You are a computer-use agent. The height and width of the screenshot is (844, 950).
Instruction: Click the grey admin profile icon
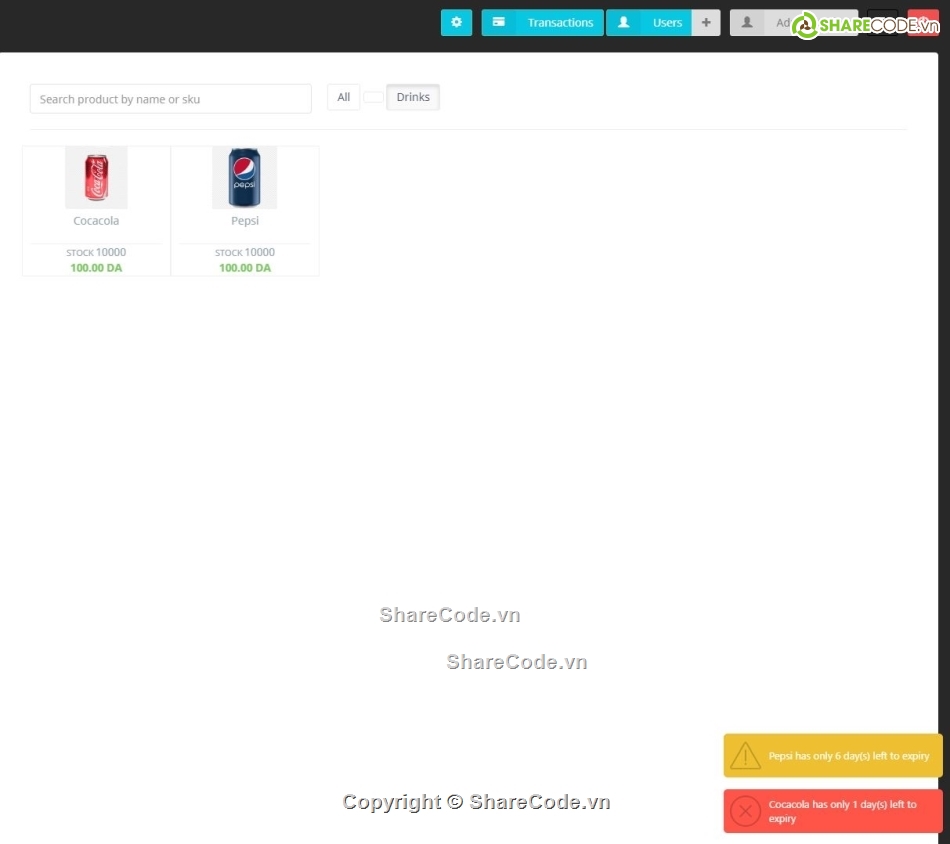[746, 23]
